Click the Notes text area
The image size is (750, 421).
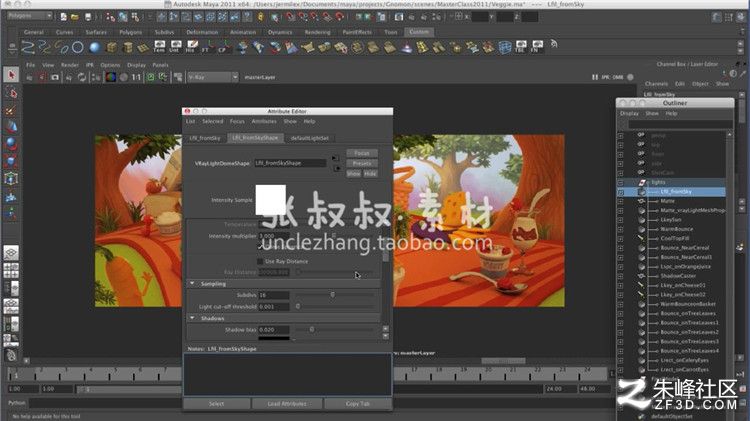[x=287, y=375]
